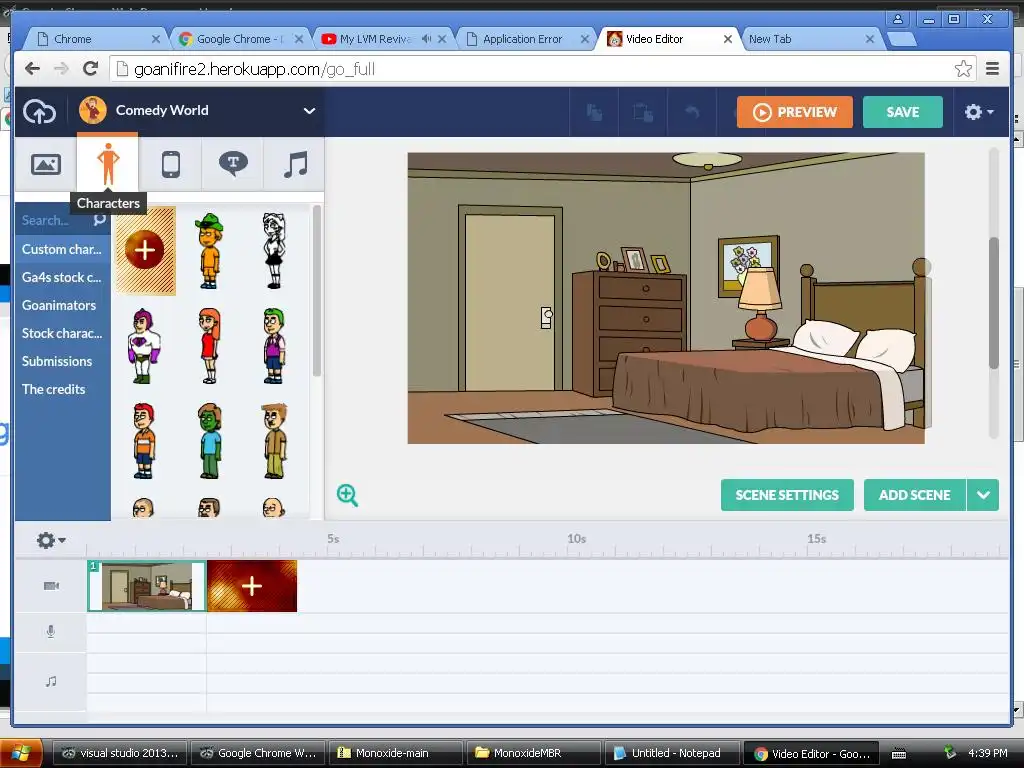Click the browser back arrow
The width and height of the screenshot is (1024, 768).
(x=33, y=69)
